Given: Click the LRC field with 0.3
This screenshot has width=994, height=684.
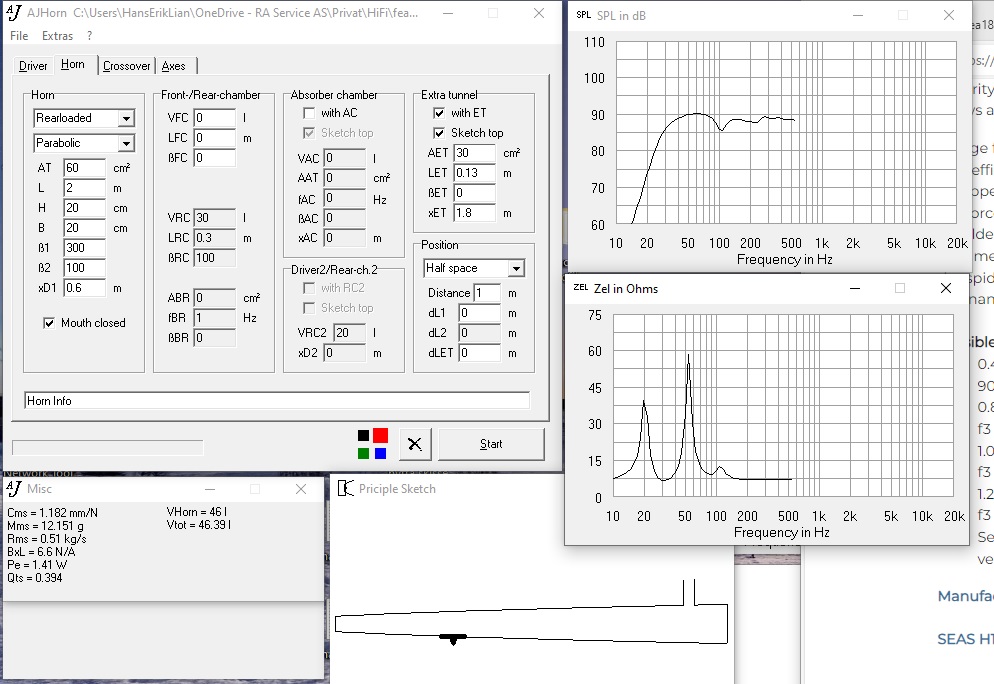Looking at the screenshot, I should coord(214,238).
